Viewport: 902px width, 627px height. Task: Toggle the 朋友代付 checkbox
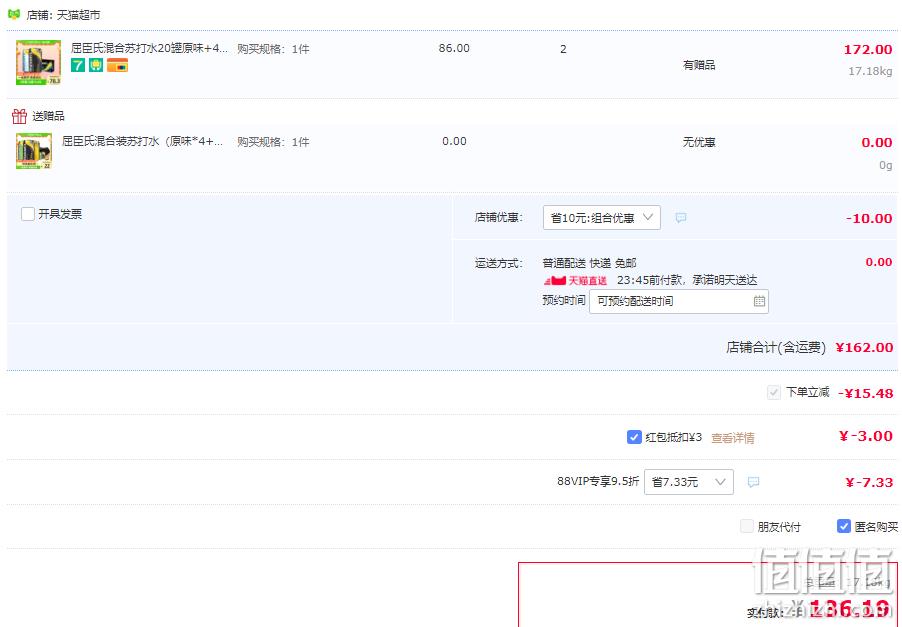tap(747, 526)
